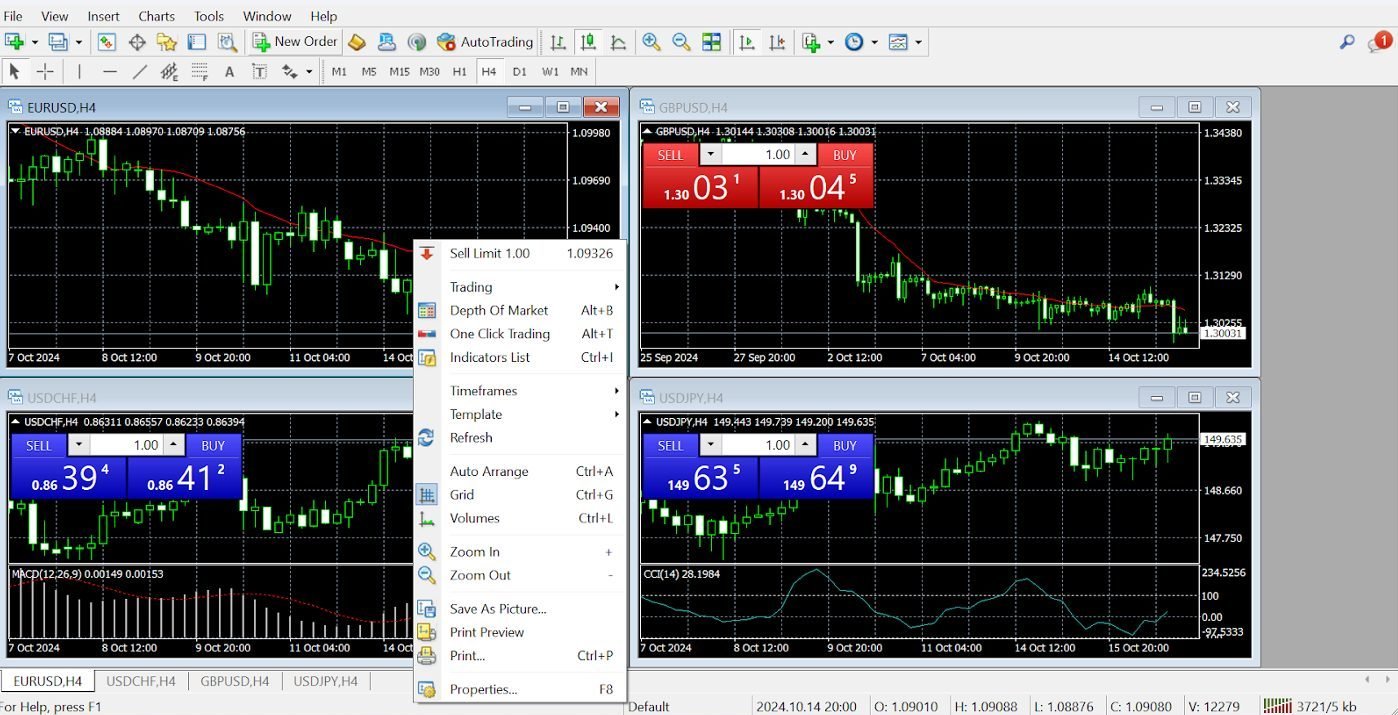Open the Insert menu
The image size is (1398, 715).
(103, 16)
